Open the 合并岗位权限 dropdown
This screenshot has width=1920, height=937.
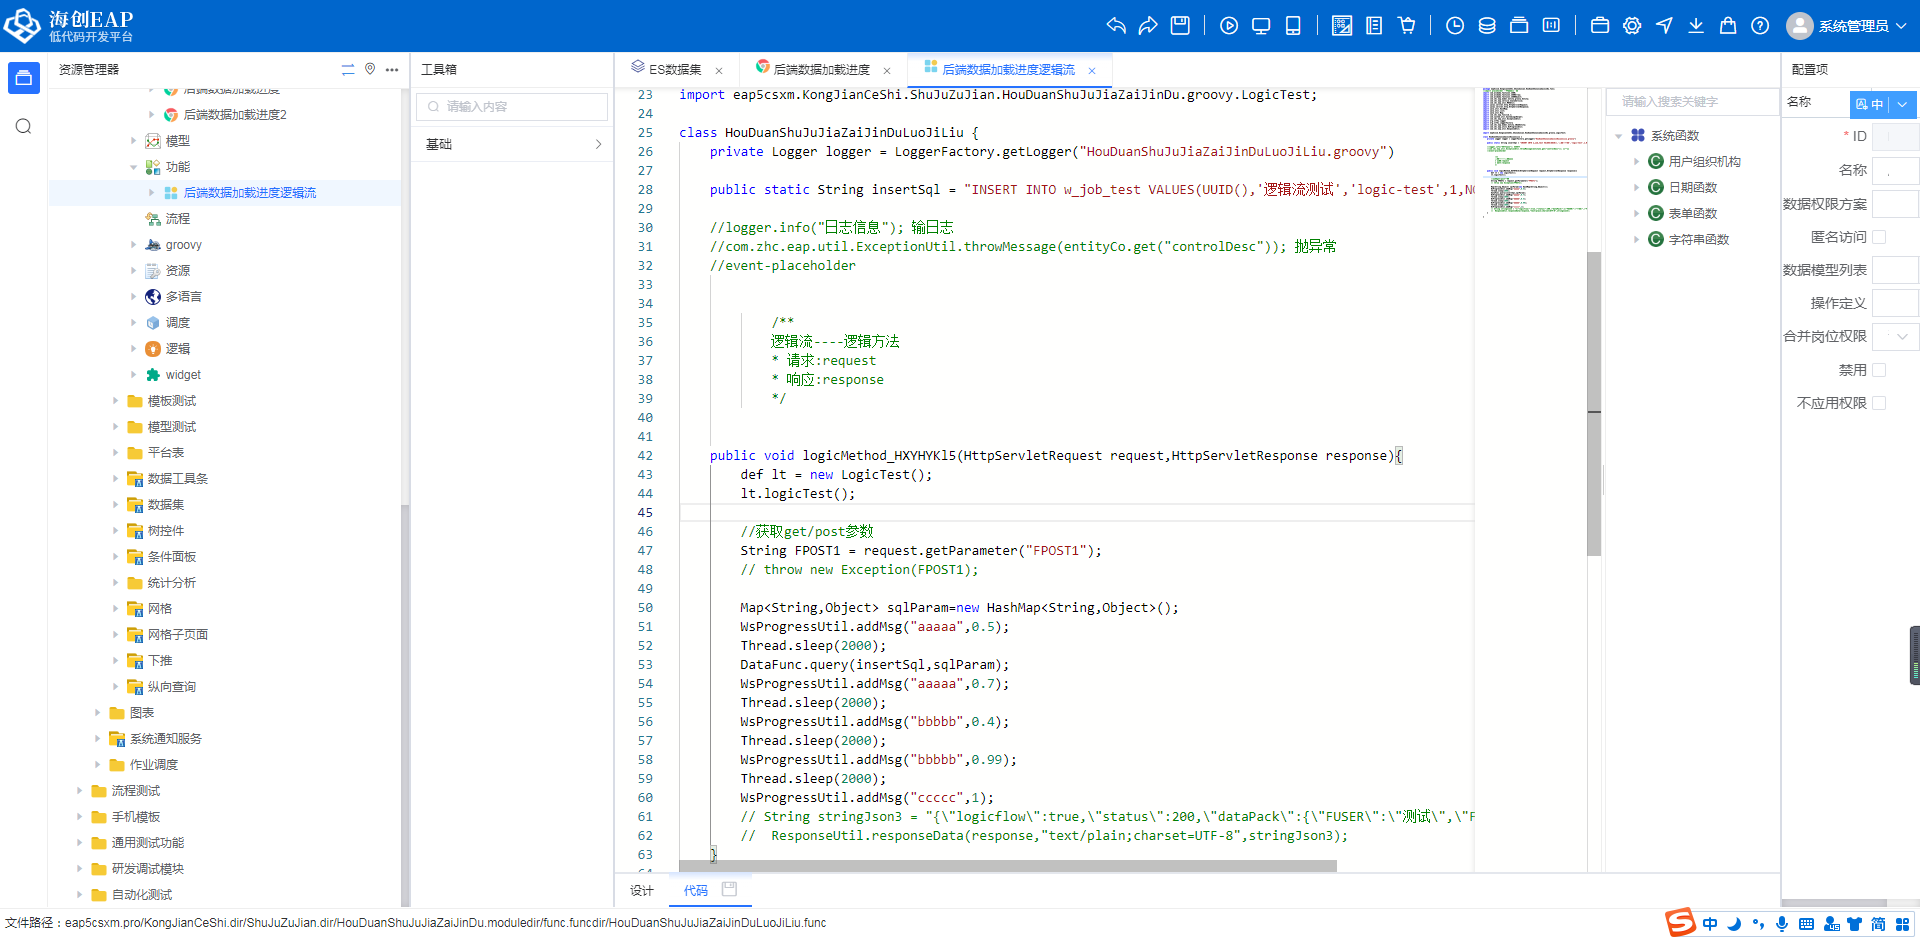click(1895, 337)
